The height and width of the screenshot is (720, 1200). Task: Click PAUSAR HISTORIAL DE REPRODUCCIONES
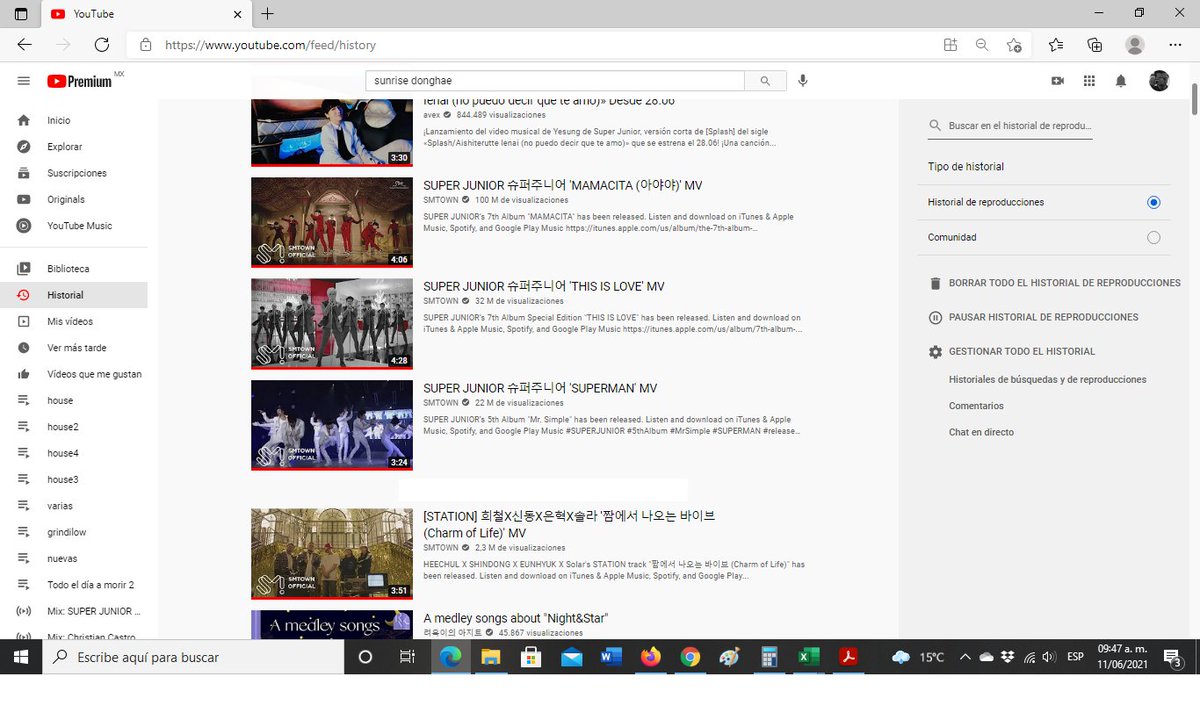click(1043, 317)
